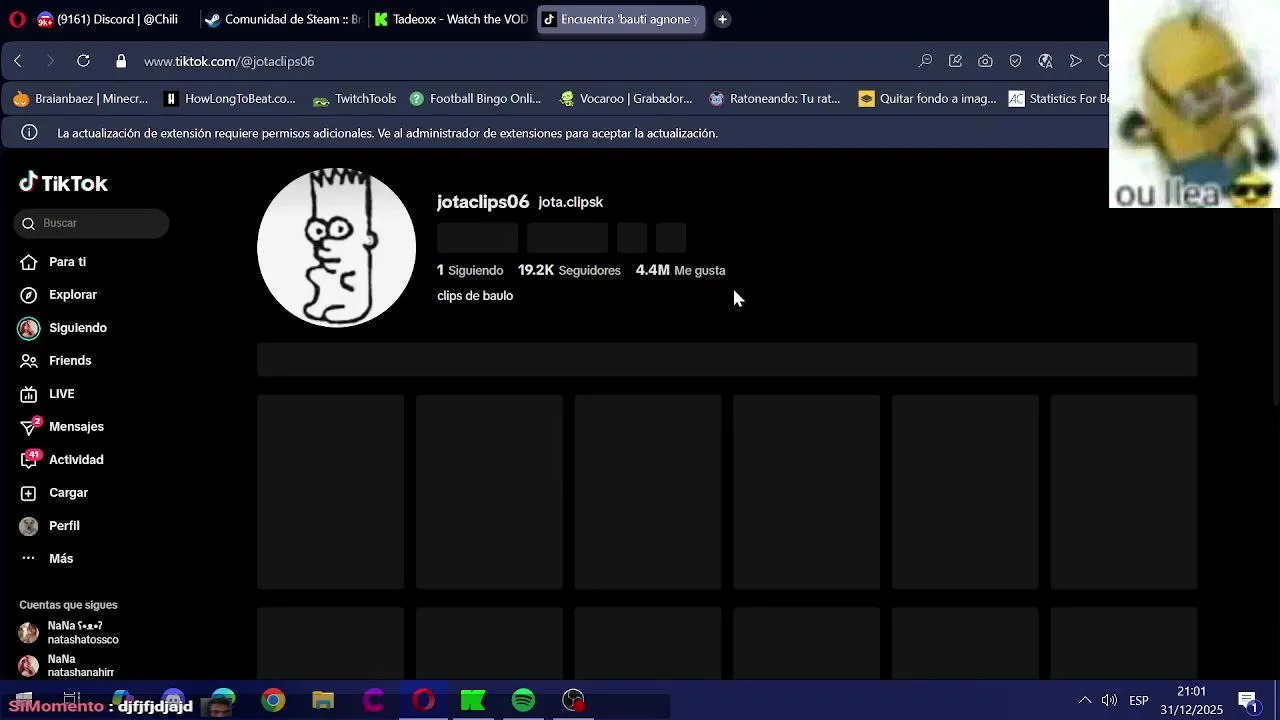
Task: Click the info icon in extension notice
Action: coord(30,133)
